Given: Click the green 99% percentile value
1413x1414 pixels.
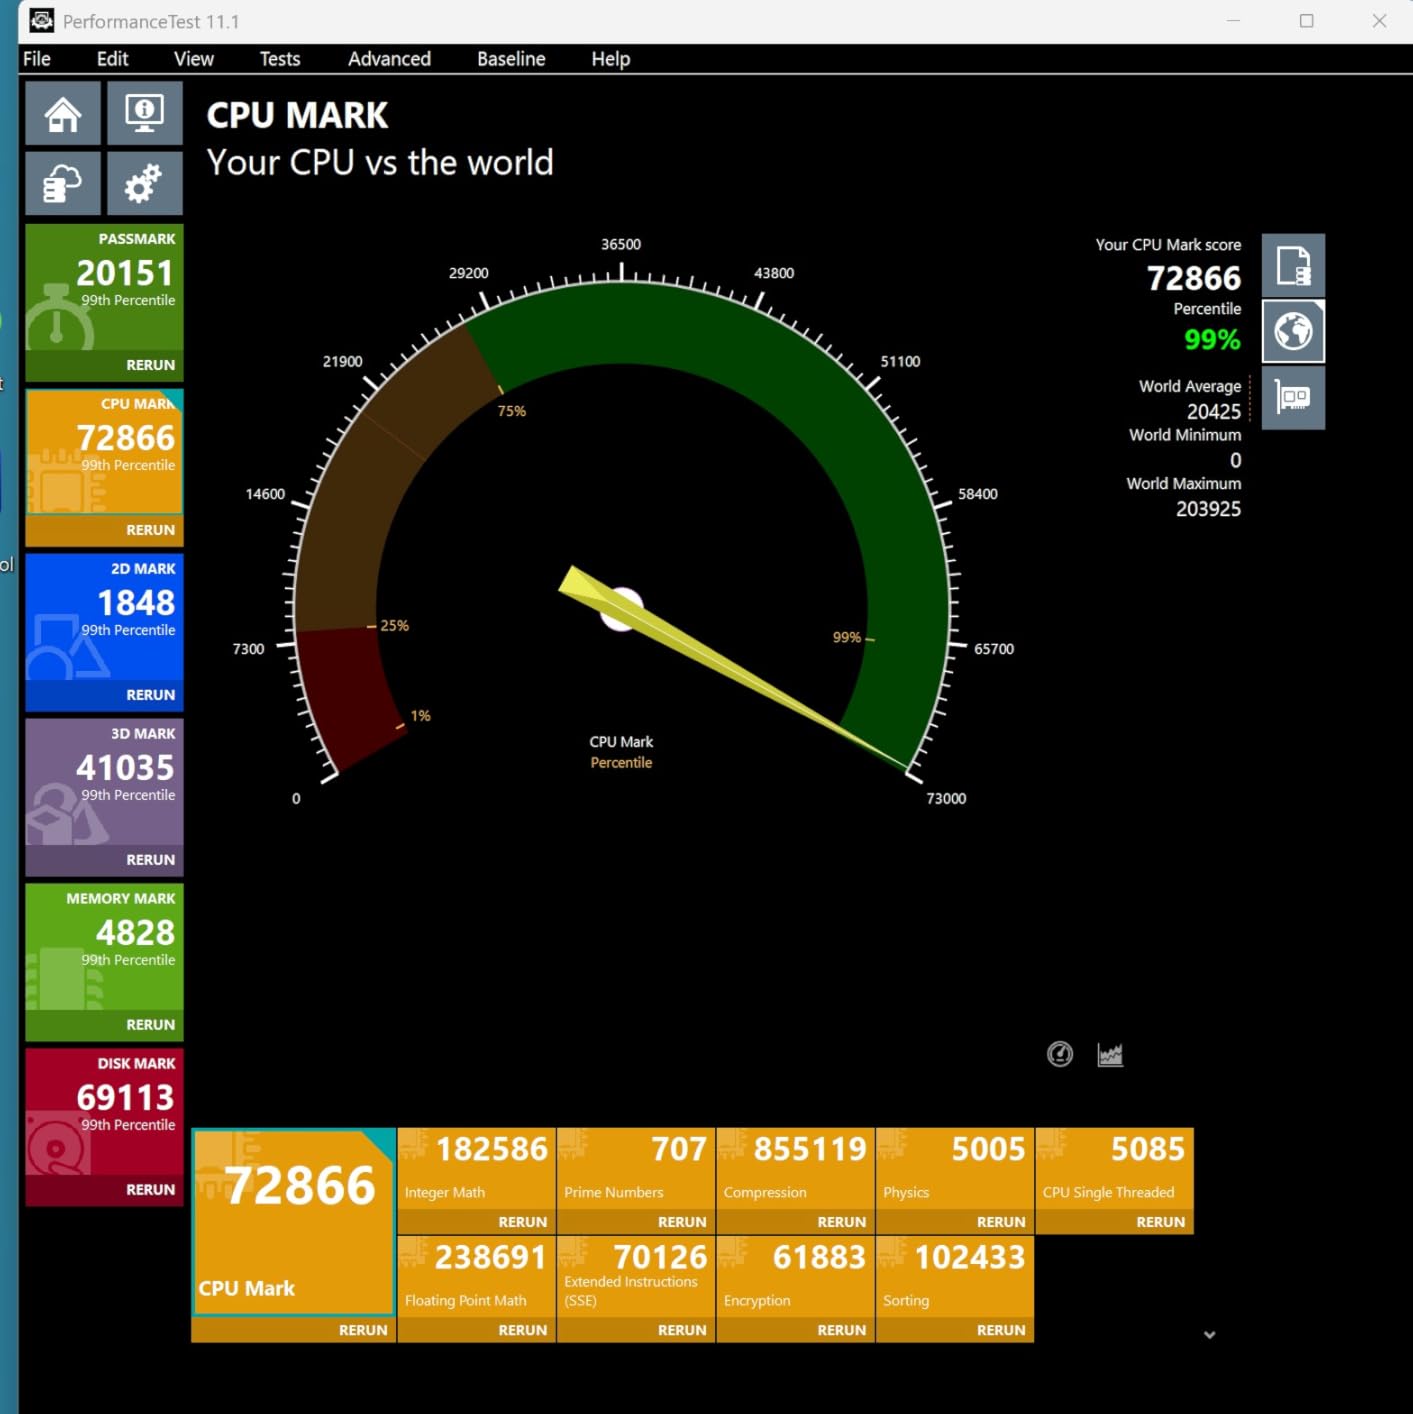Looking at the screenshot, I should pyautogui.click(x=1212, y=340).
